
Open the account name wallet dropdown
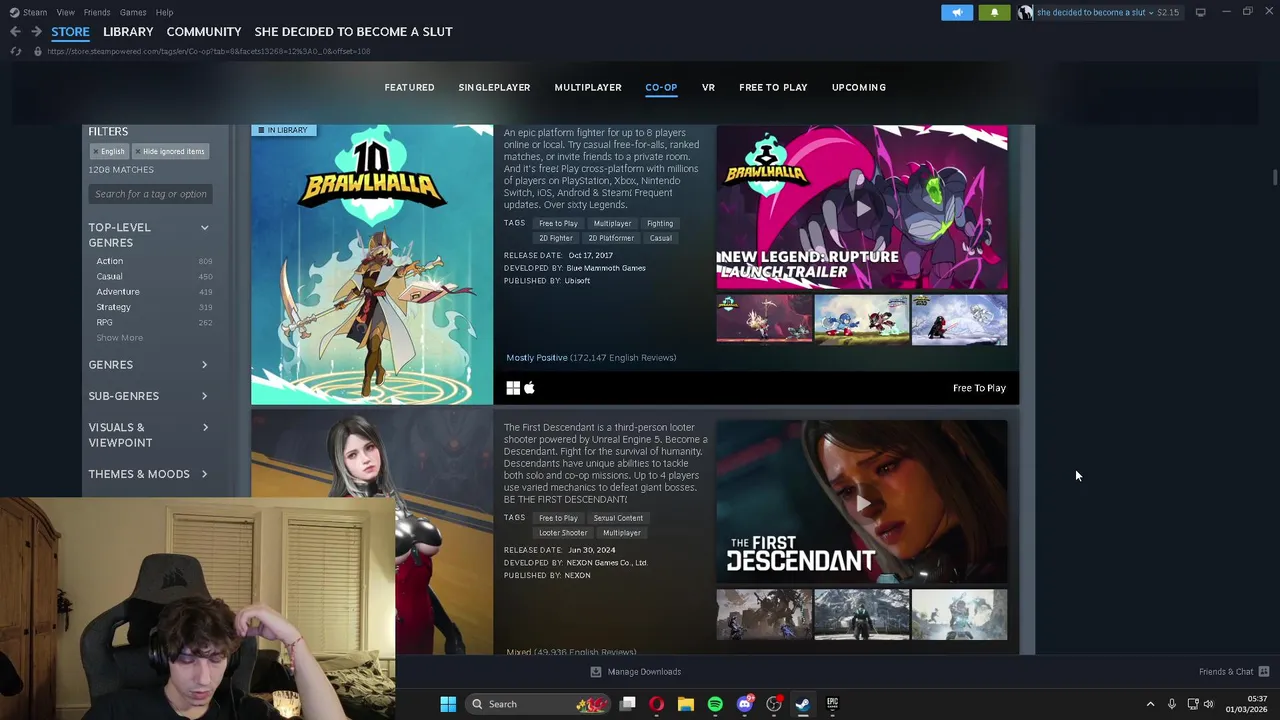(1108, 12)
